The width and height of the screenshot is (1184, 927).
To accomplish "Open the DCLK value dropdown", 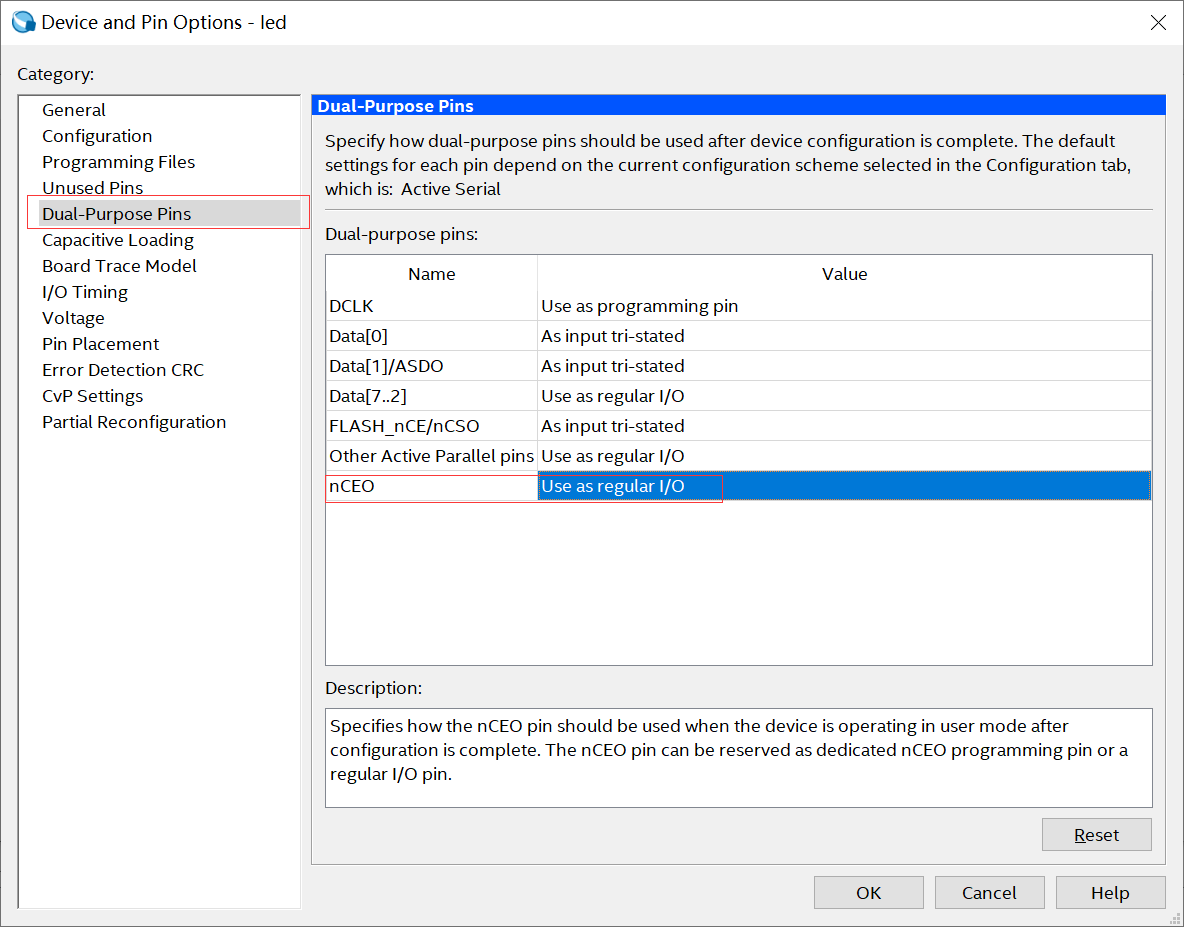I will coord(843,306).
